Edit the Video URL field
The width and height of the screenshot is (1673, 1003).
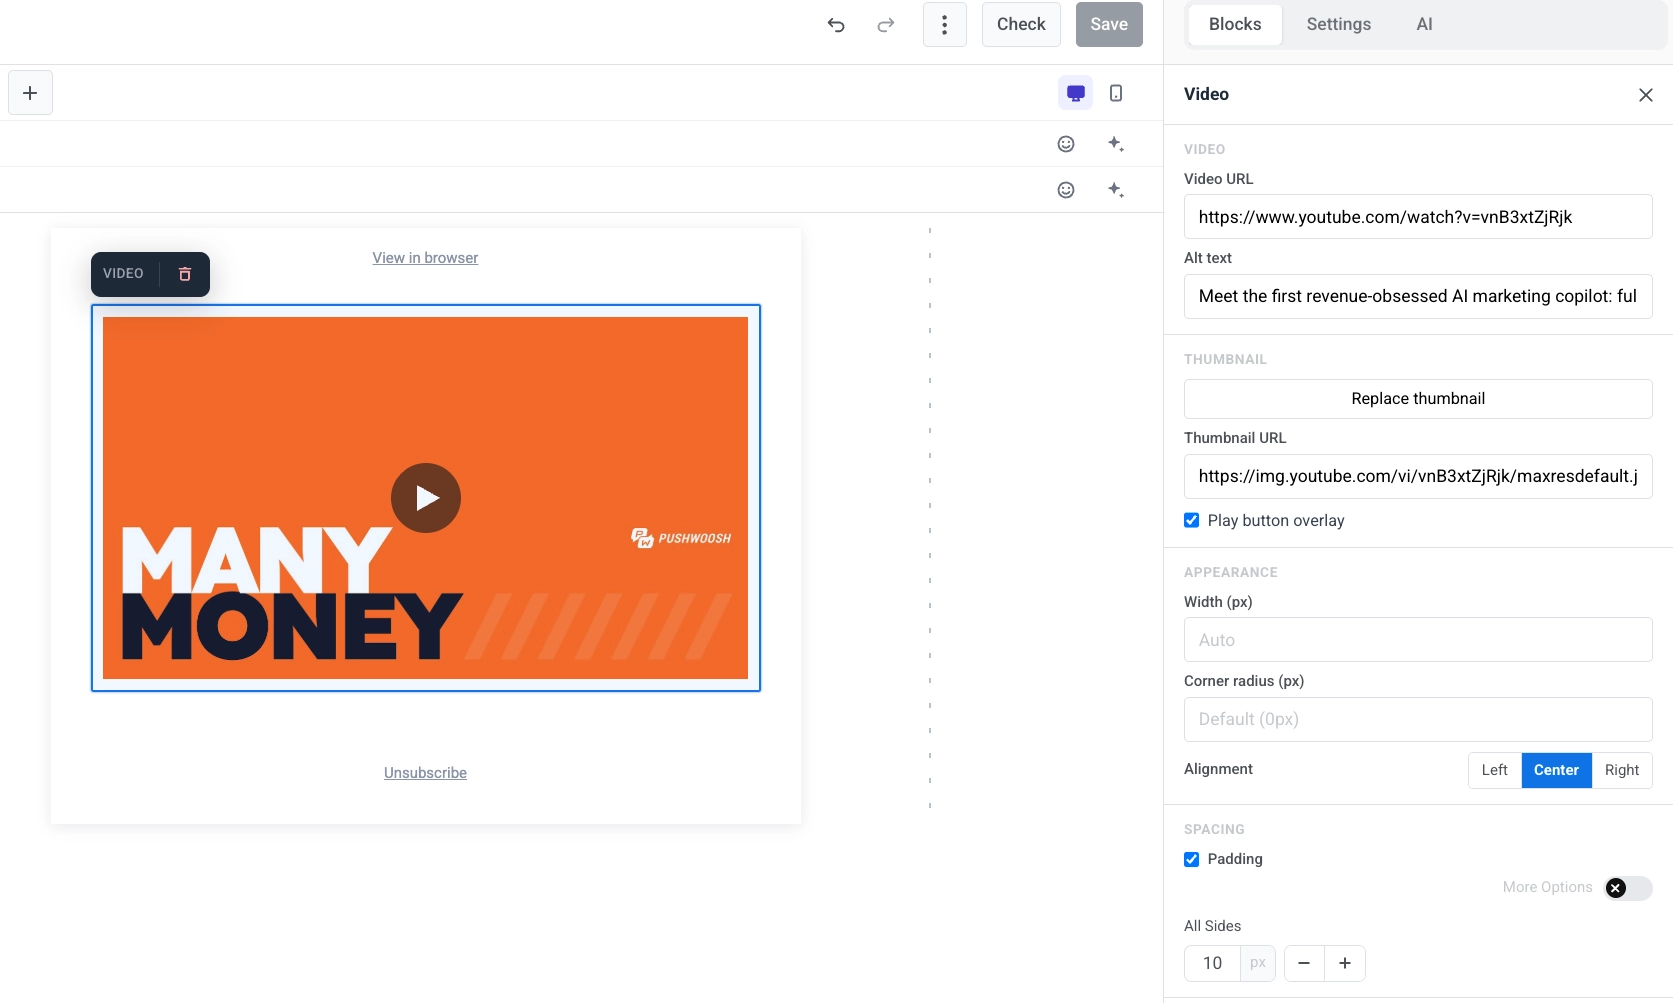coord(1418,217)
